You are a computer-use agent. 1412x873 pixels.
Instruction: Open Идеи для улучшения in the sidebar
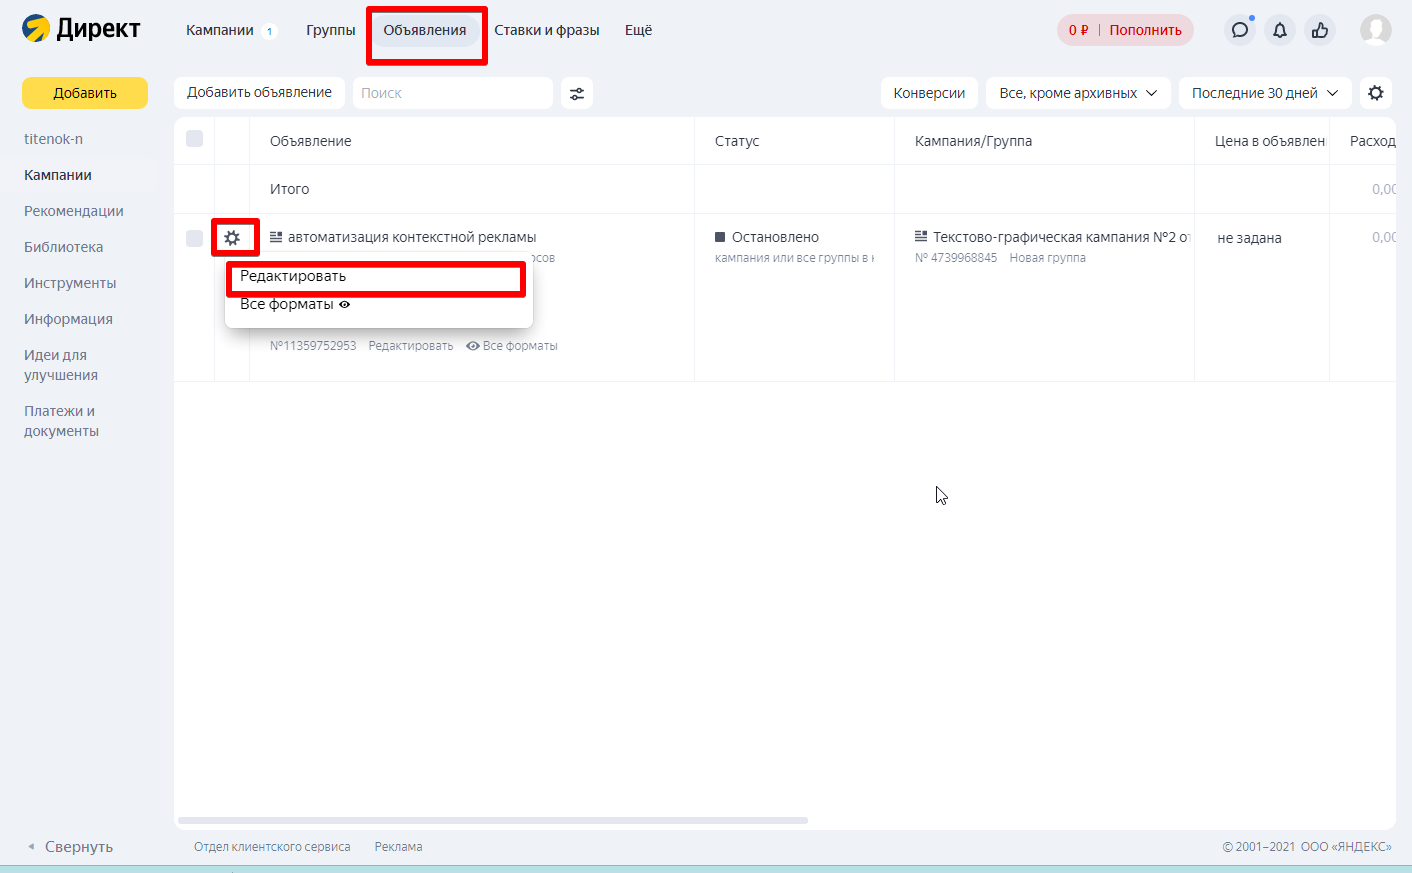(61, 365)
